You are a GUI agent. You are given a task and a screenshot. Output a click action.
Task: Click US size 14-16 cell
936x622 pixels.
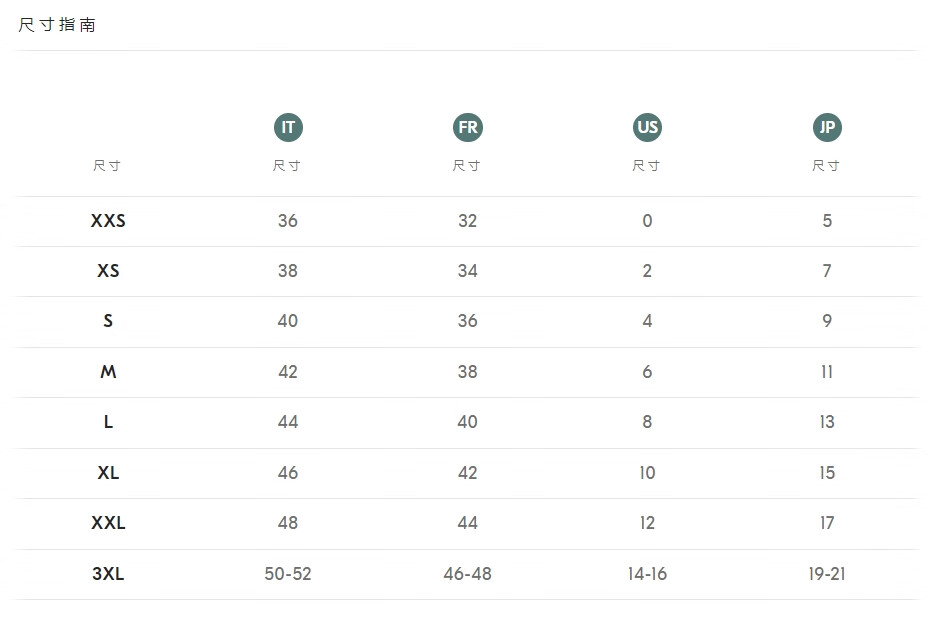647,574
